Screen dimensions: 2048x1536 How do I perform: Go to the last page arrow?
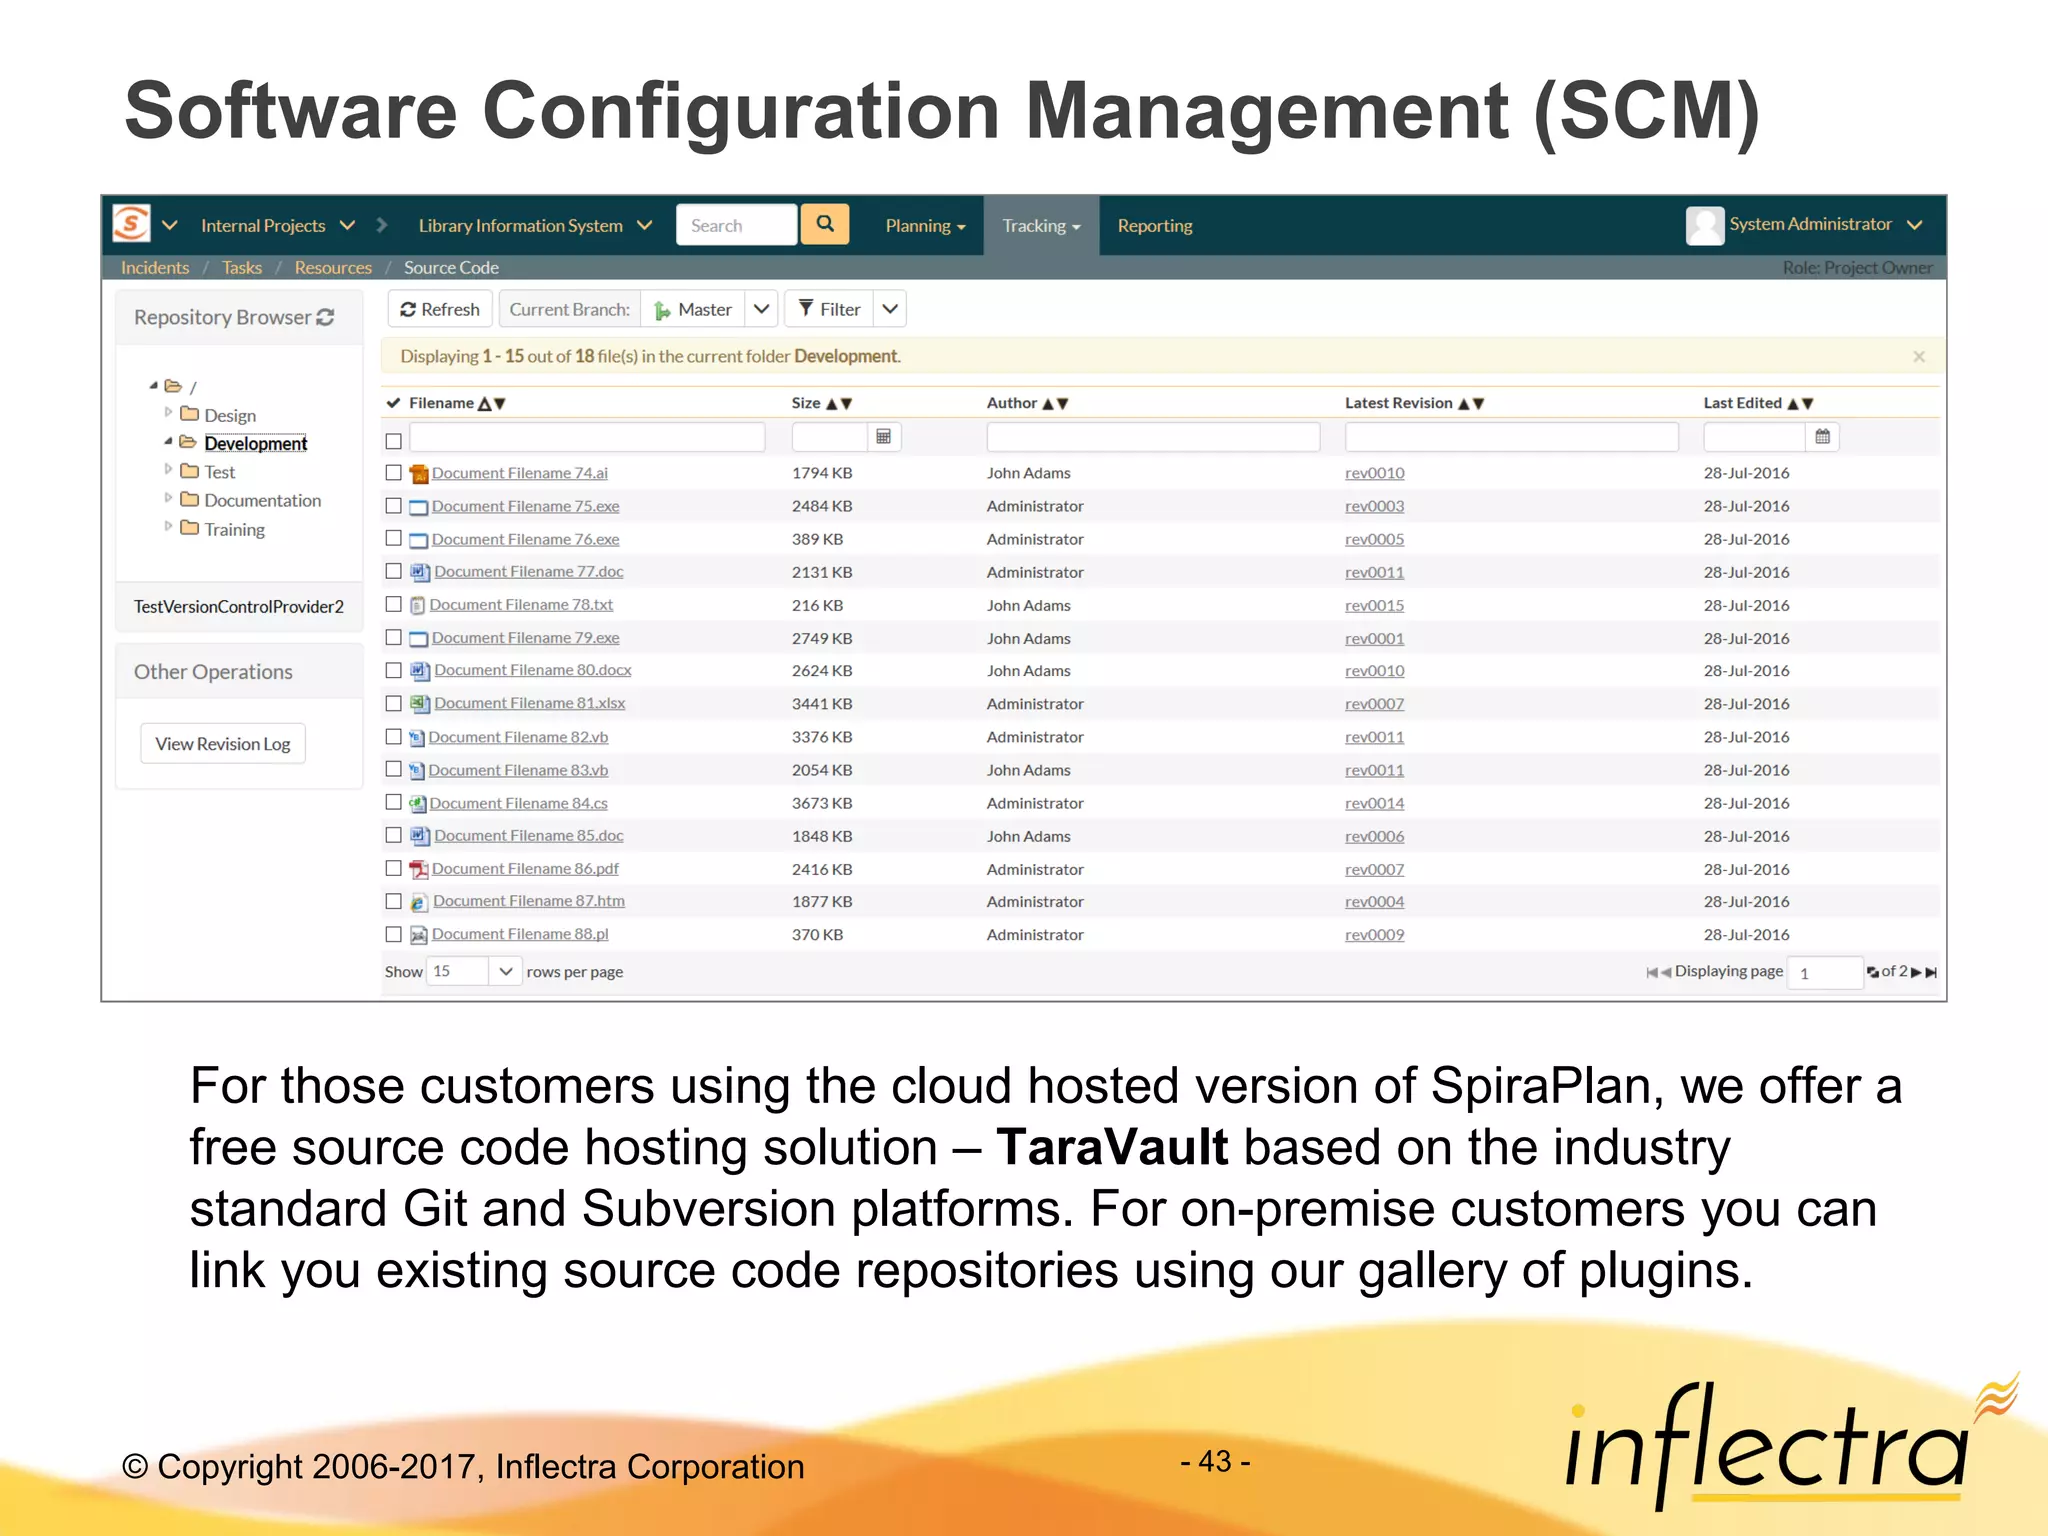(x=1931, y=972)
